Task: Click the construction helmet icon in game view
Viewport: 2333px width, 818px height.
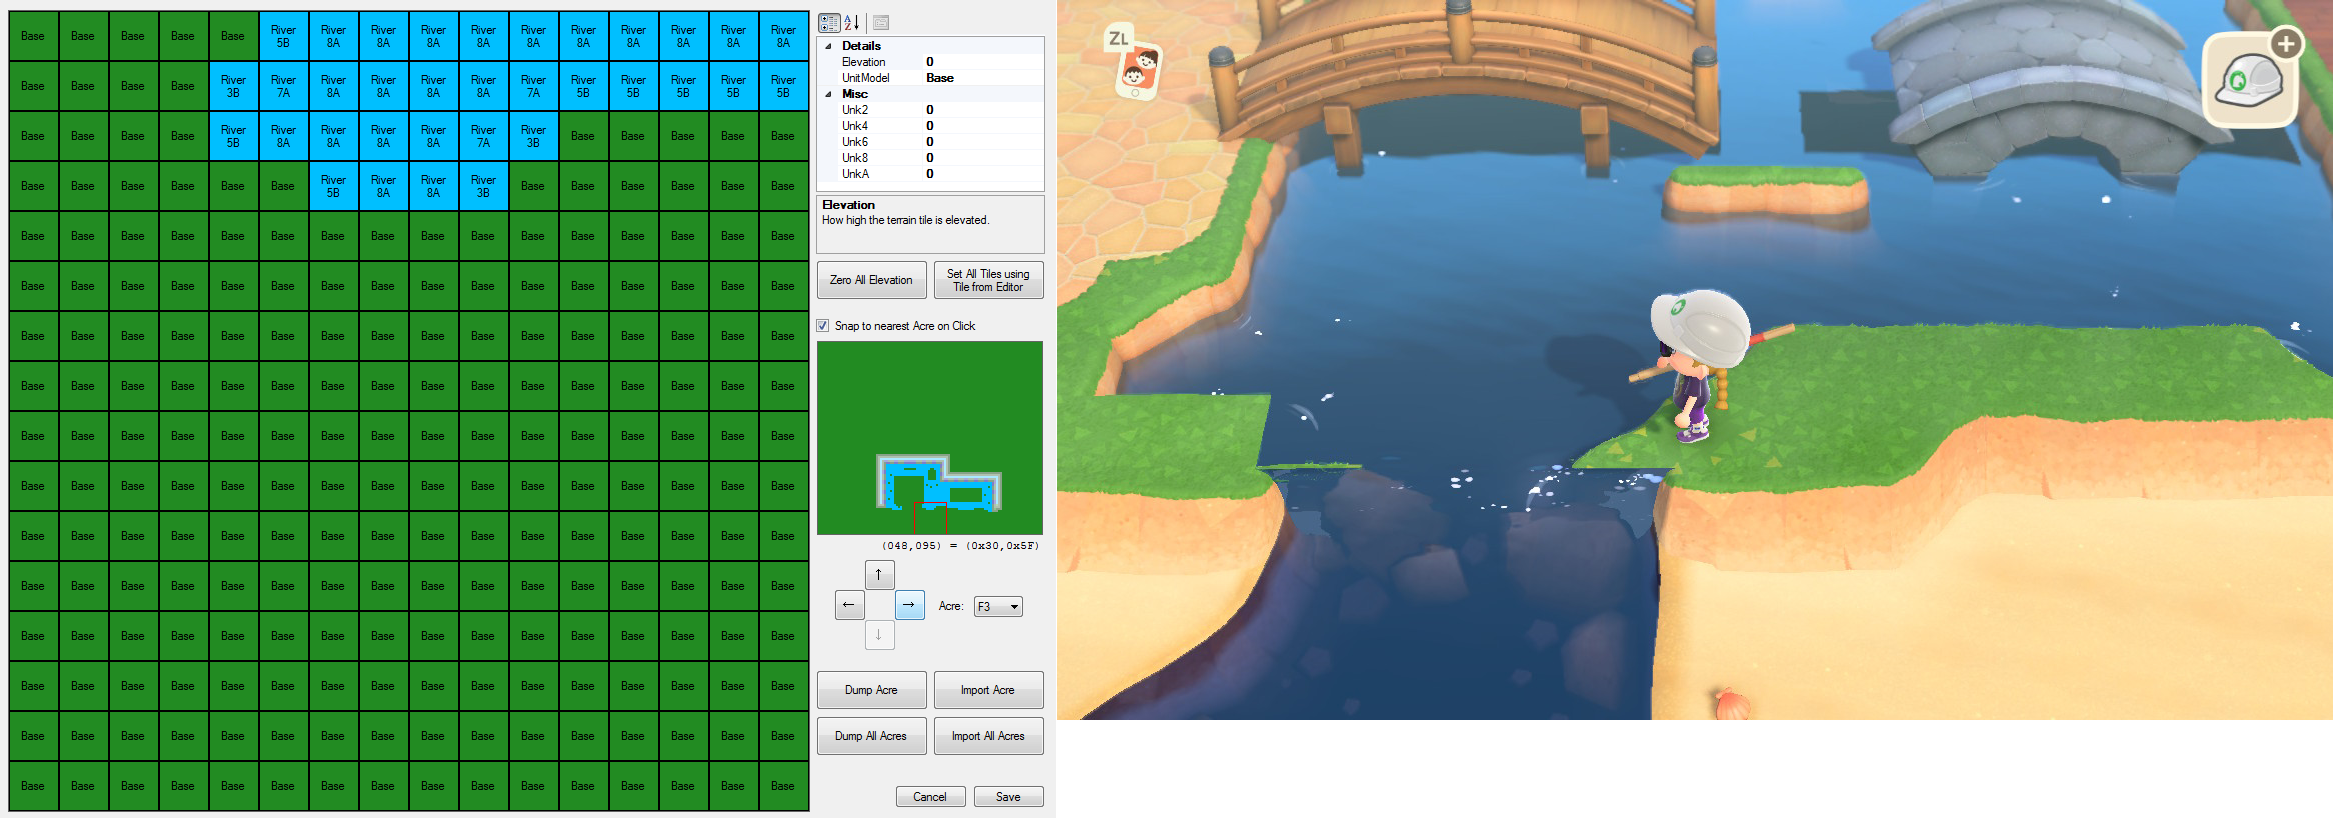Action: [x=2254, y=79]
